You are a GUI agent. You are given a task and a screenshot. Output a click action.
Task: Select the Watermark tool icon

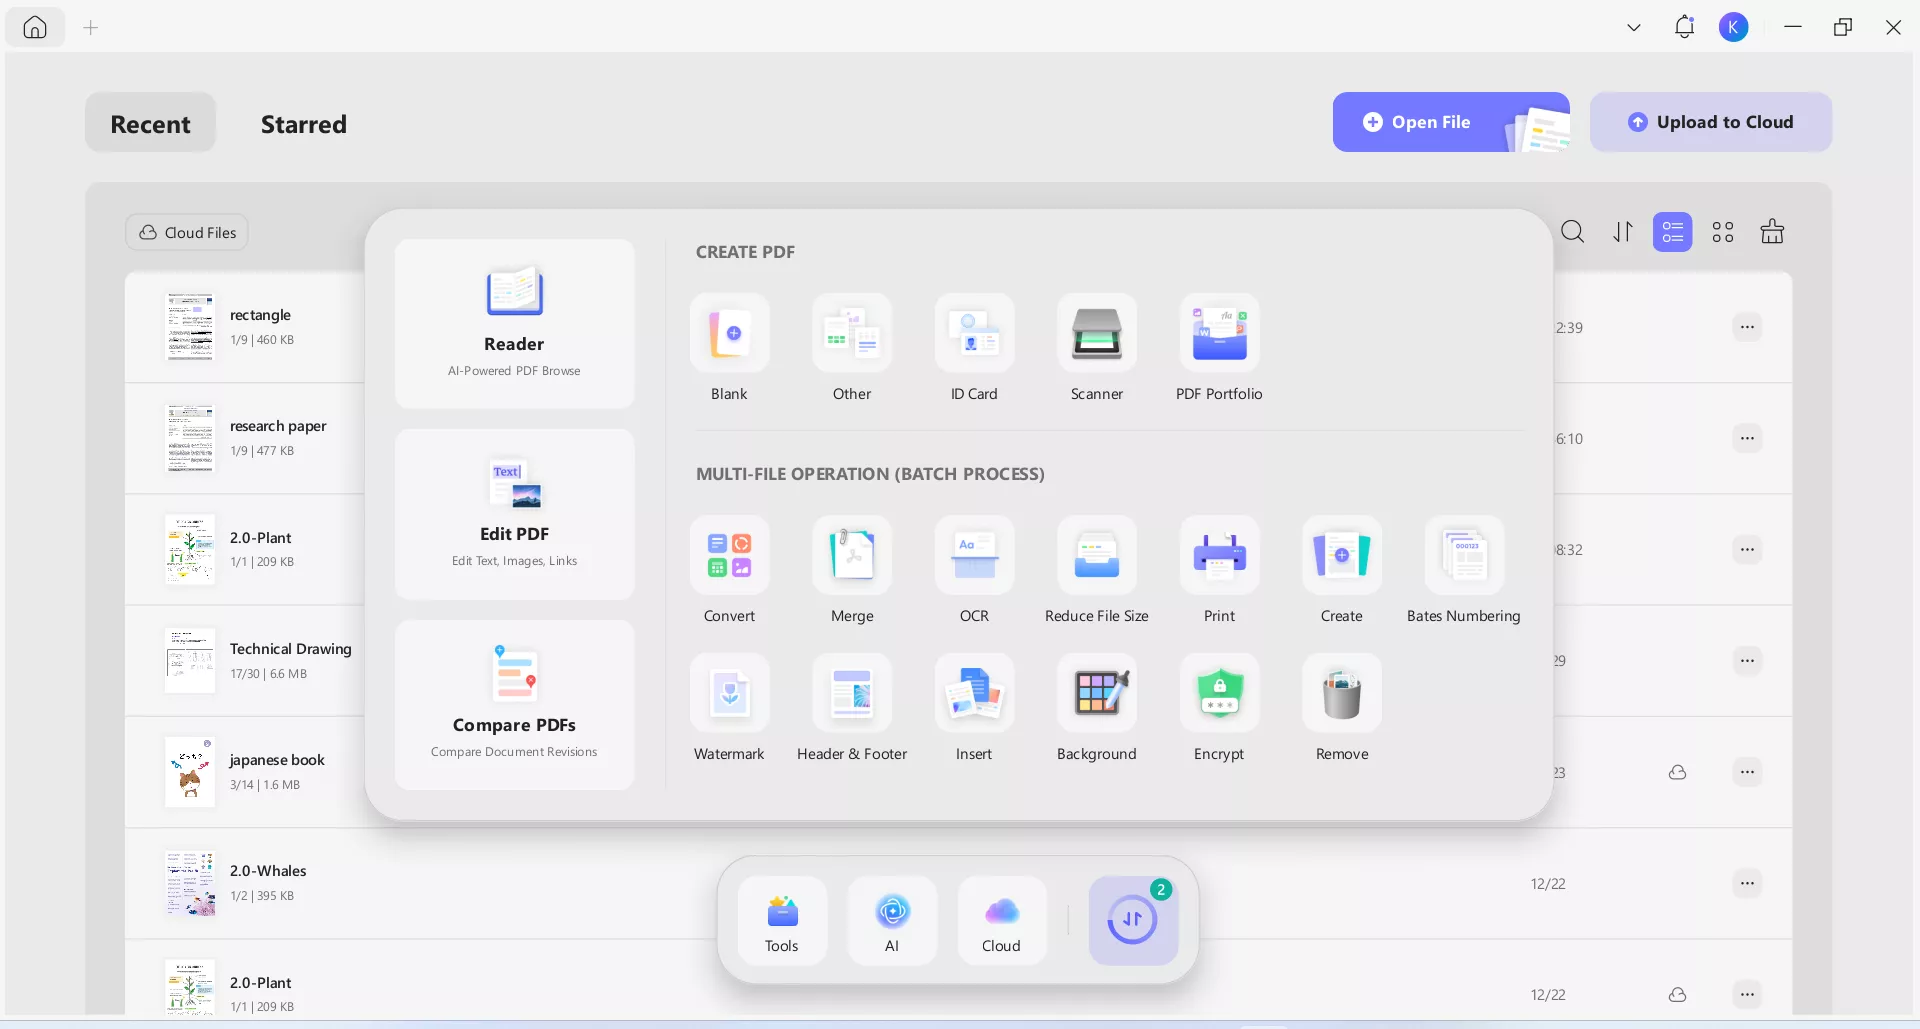click(x=730, y=693)
